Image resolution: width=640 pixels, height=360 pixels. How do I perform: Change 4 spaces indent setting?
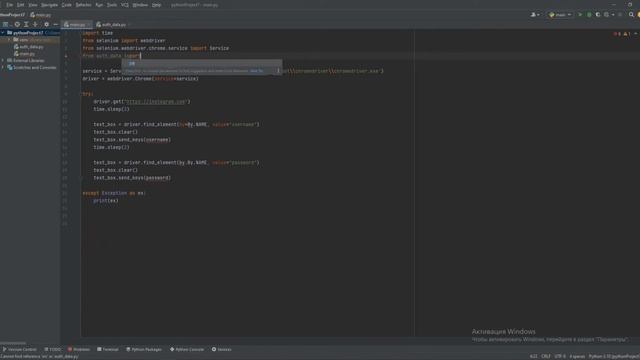[x=577, y=356]
